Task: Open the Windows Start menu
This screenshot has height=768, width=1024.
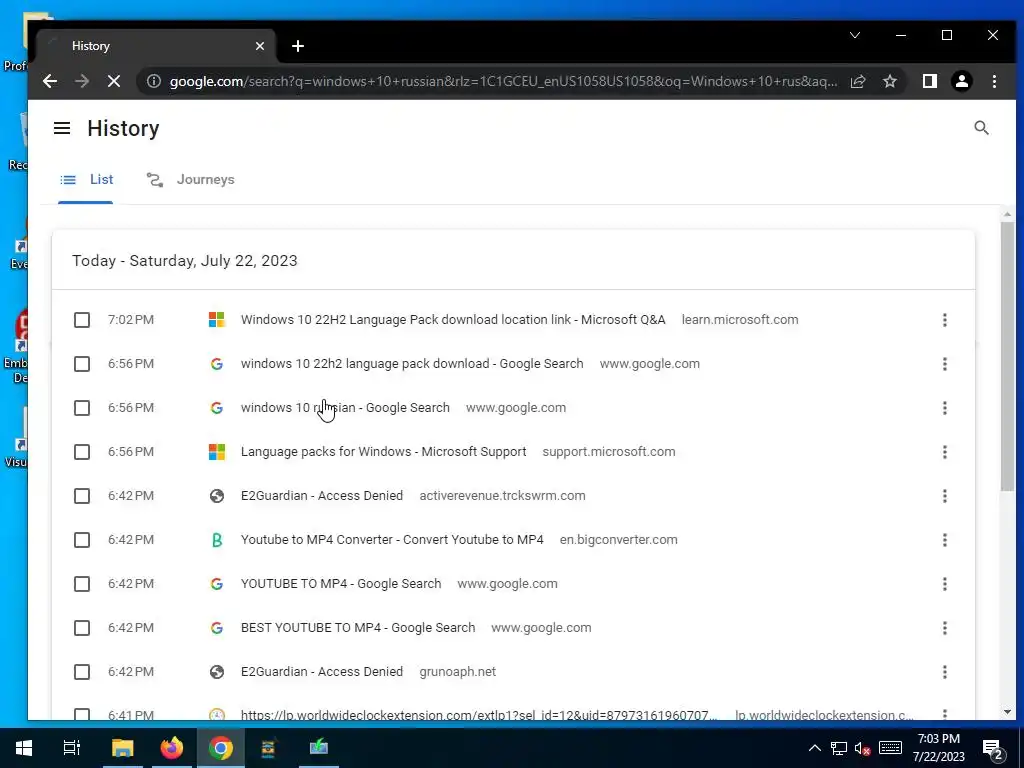Action: (x=24, y=748)
